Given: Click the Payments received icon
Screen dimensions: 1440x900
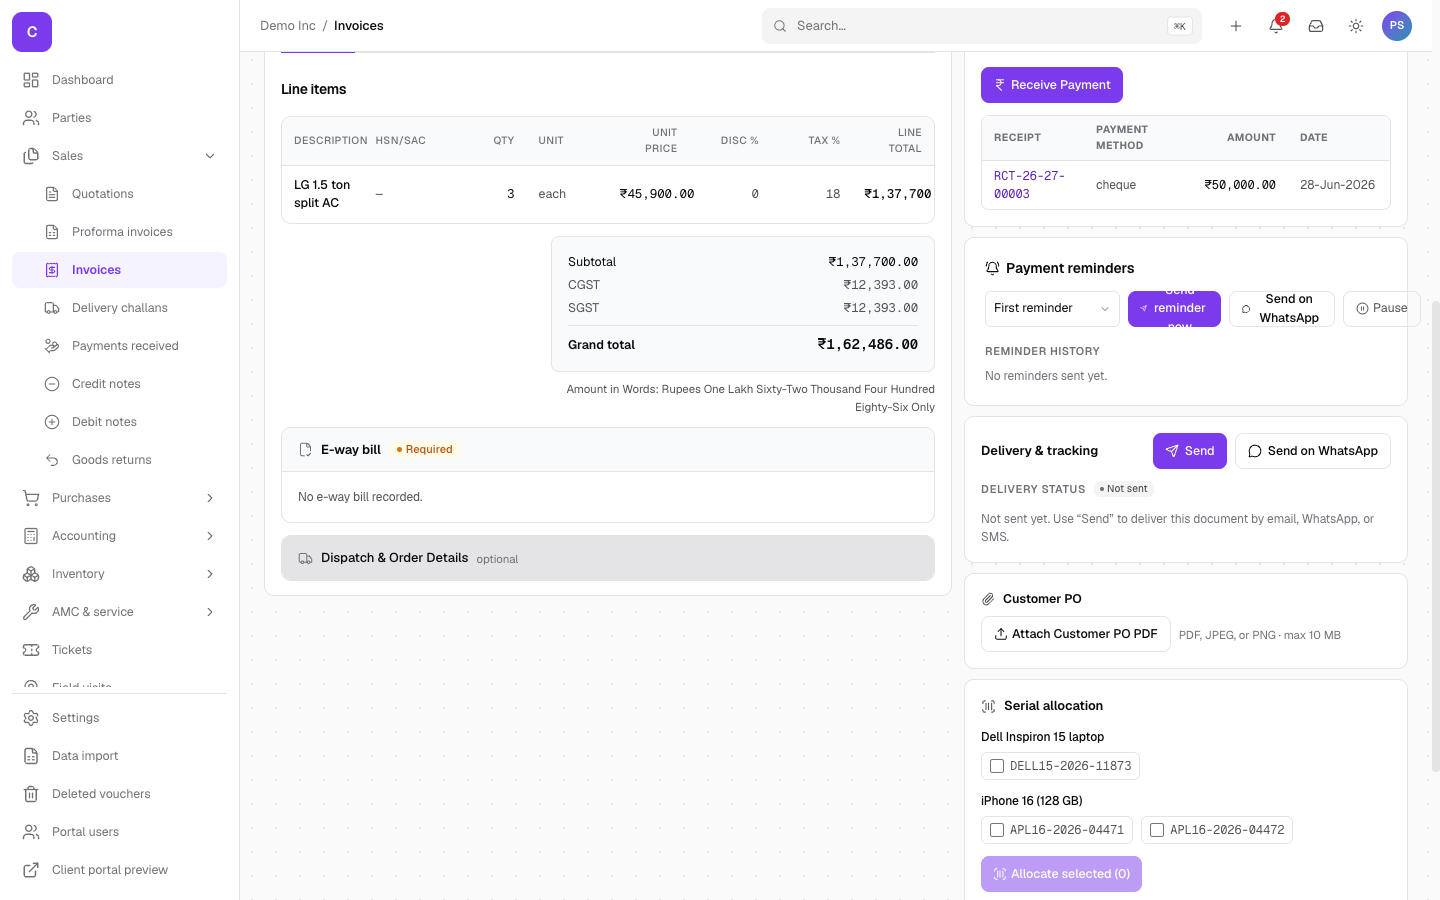Looking at the screenshot, I should 52,346.
